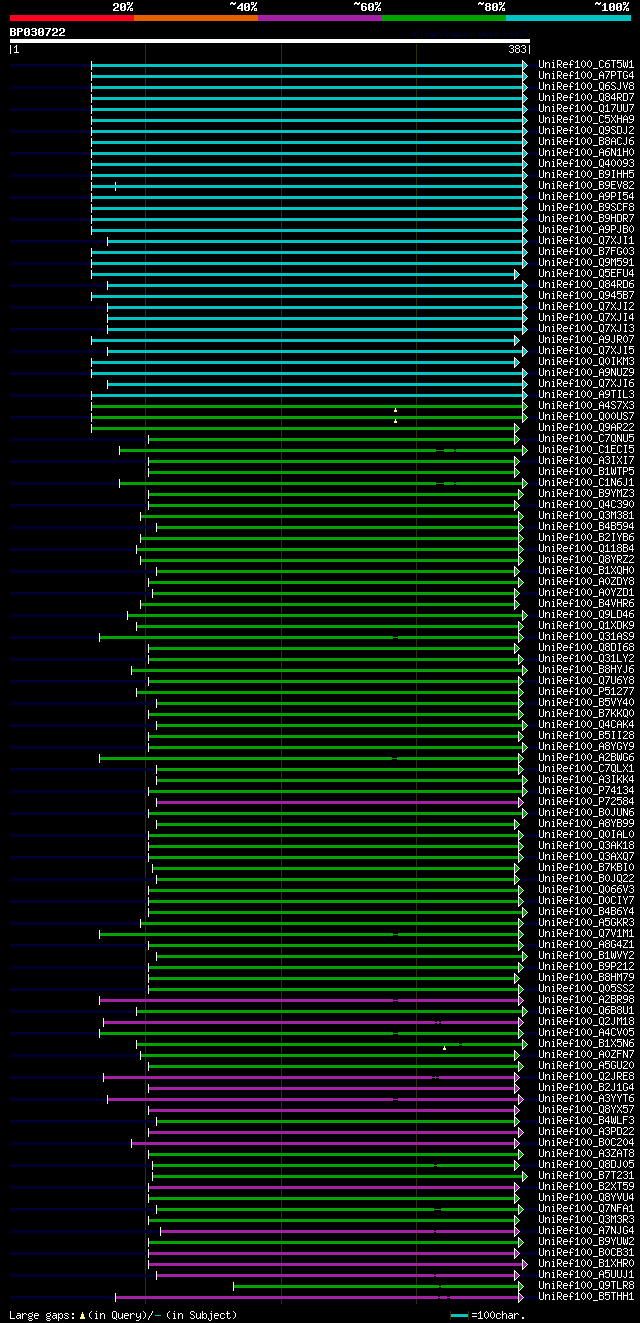Select label UniRef100_B0C204

point(586,1142)
